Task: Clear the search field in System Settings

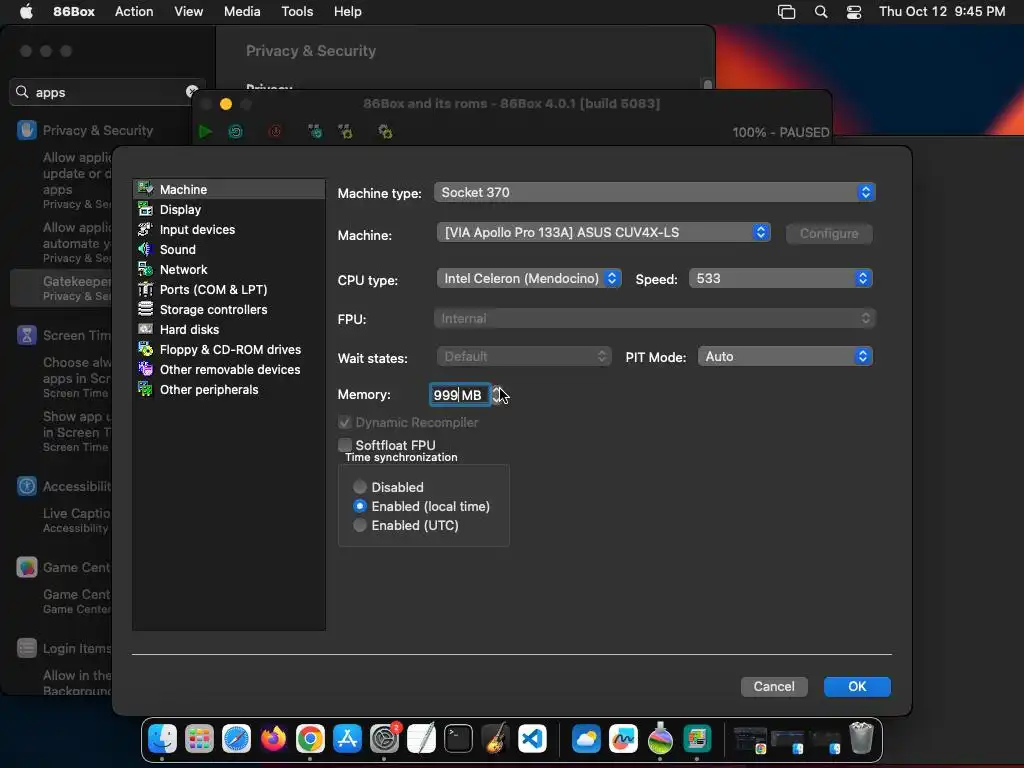Action: 192,91
